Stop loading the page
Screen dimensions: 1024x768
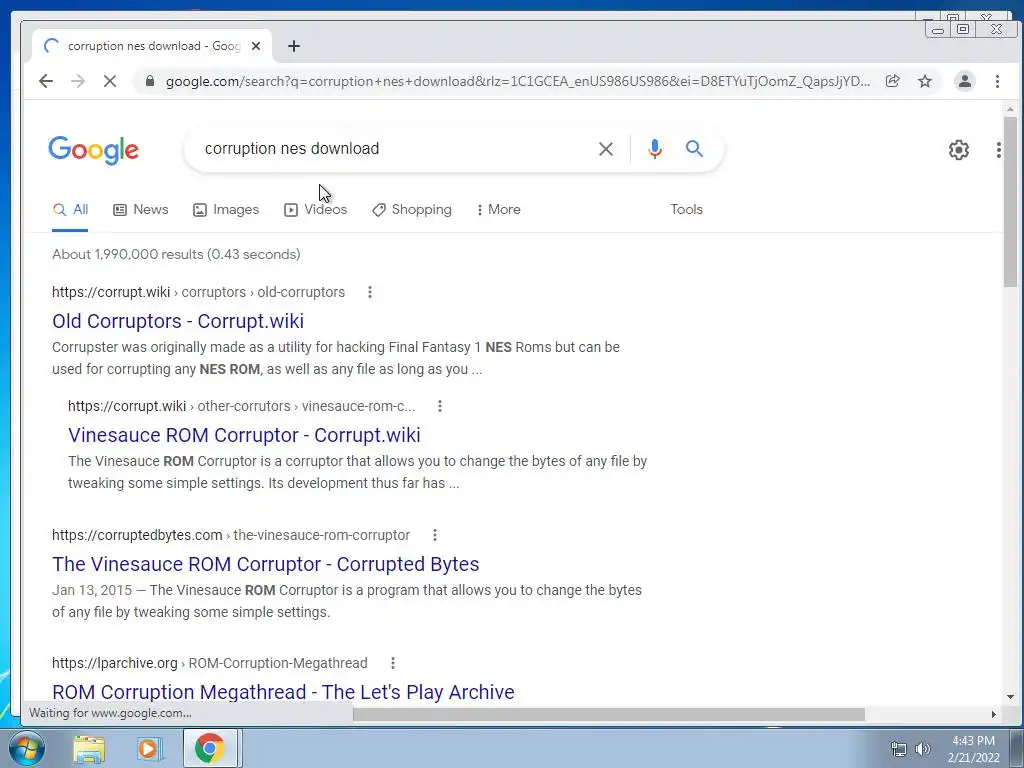click(110, 81)
